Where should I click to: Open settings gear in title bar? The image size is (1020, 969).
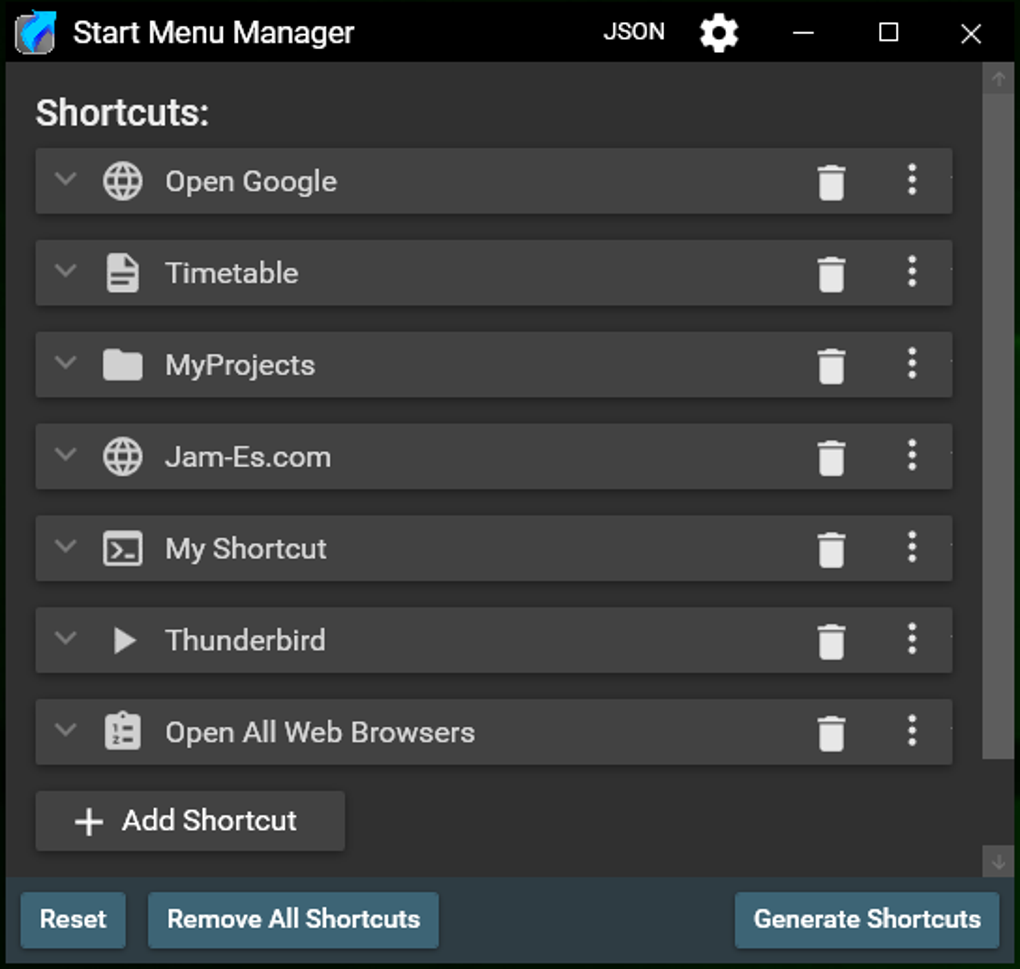click(718, 33)
